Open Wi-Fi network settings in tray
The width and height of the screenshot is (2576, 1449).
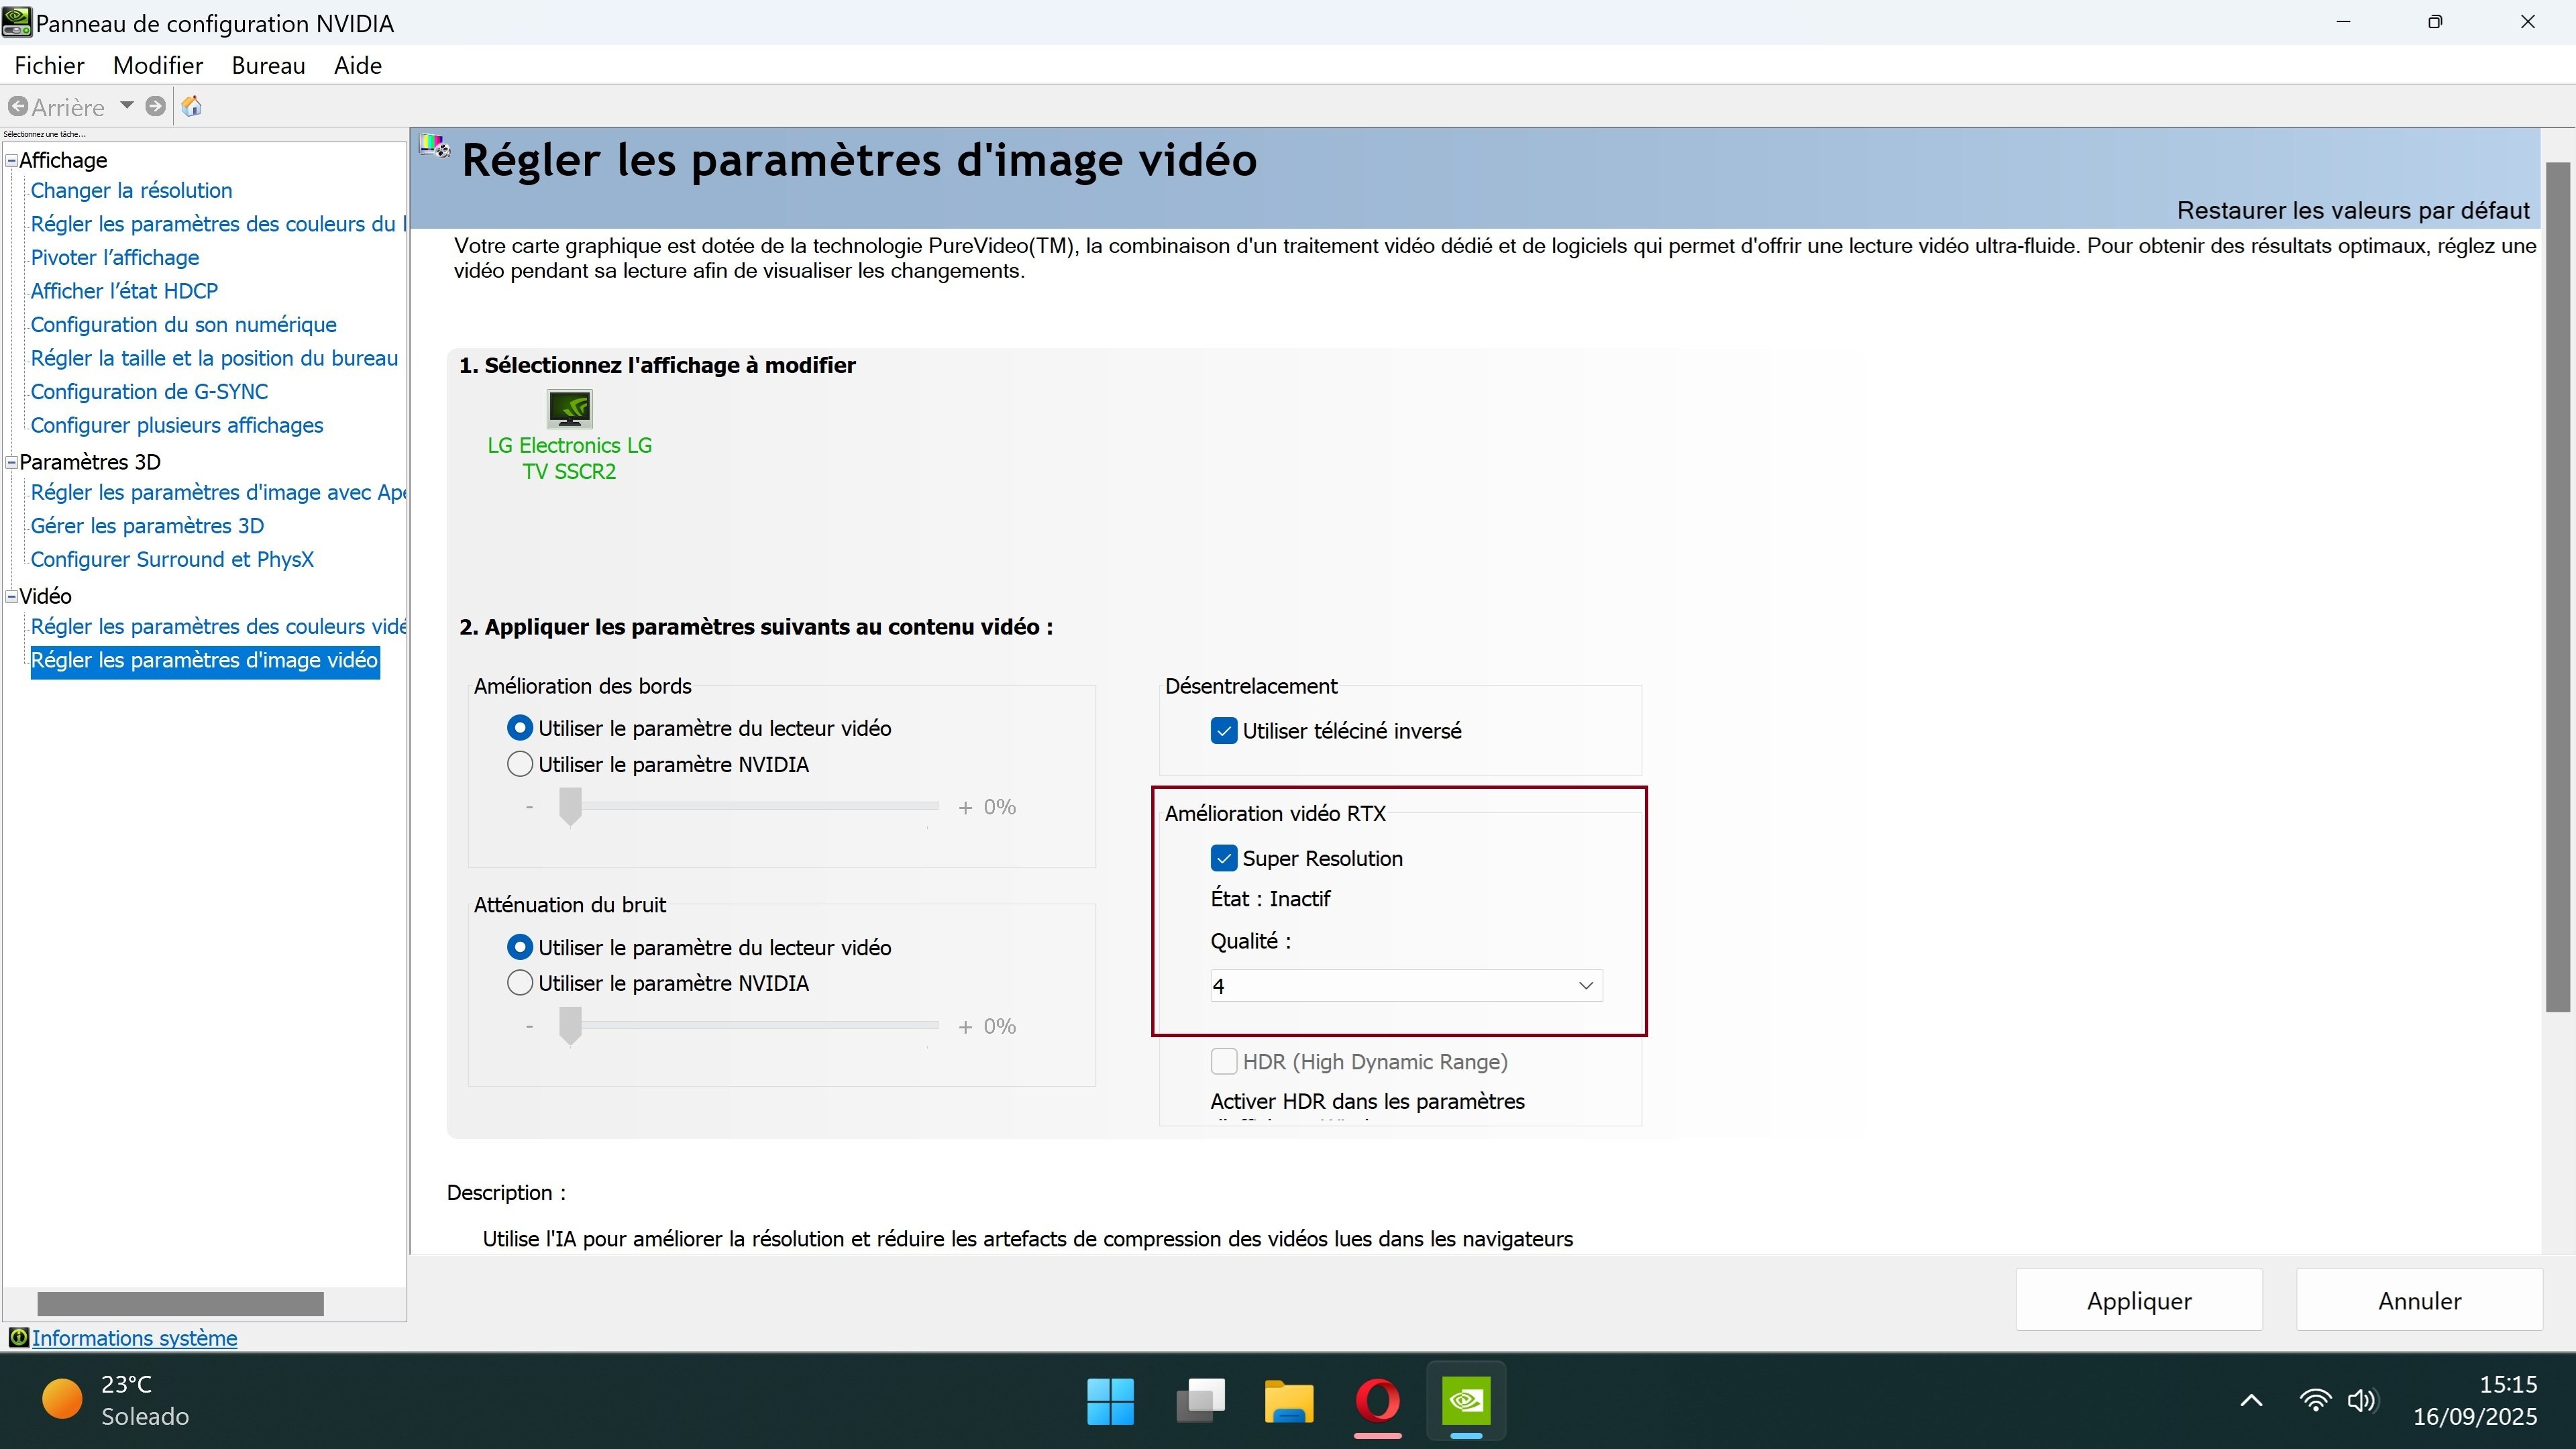[2315, 1400]
